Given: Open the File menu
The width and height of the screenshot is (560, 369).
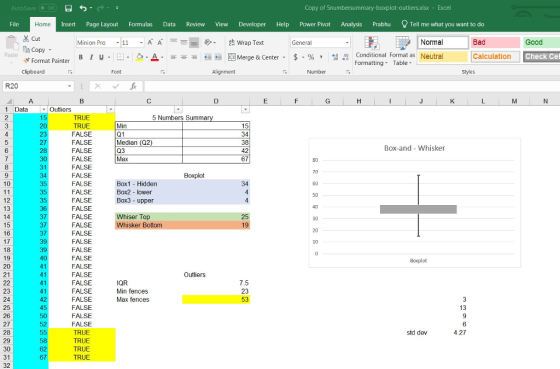Looking at the screenshot, I should pos(14,24).
